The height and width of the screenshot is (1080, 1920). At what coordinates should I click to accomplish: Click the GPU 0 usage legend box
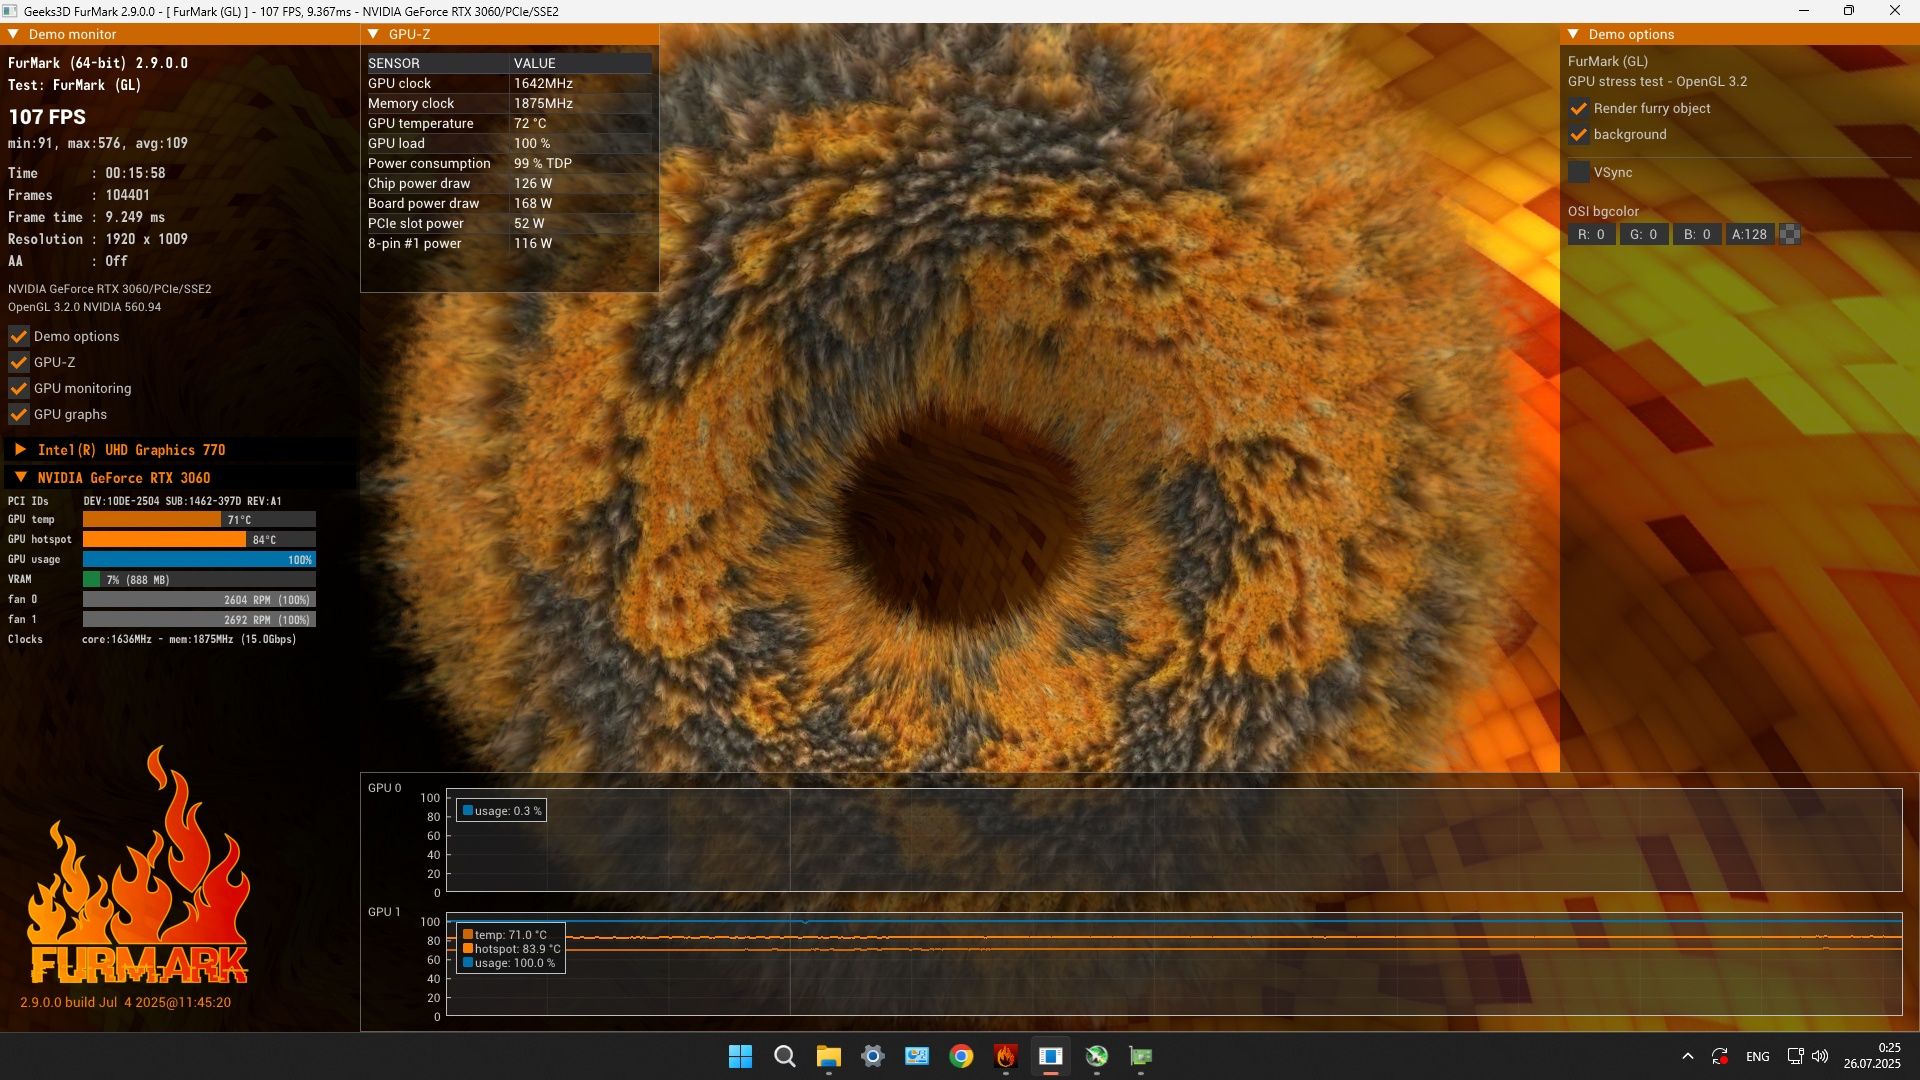(501, 811)
